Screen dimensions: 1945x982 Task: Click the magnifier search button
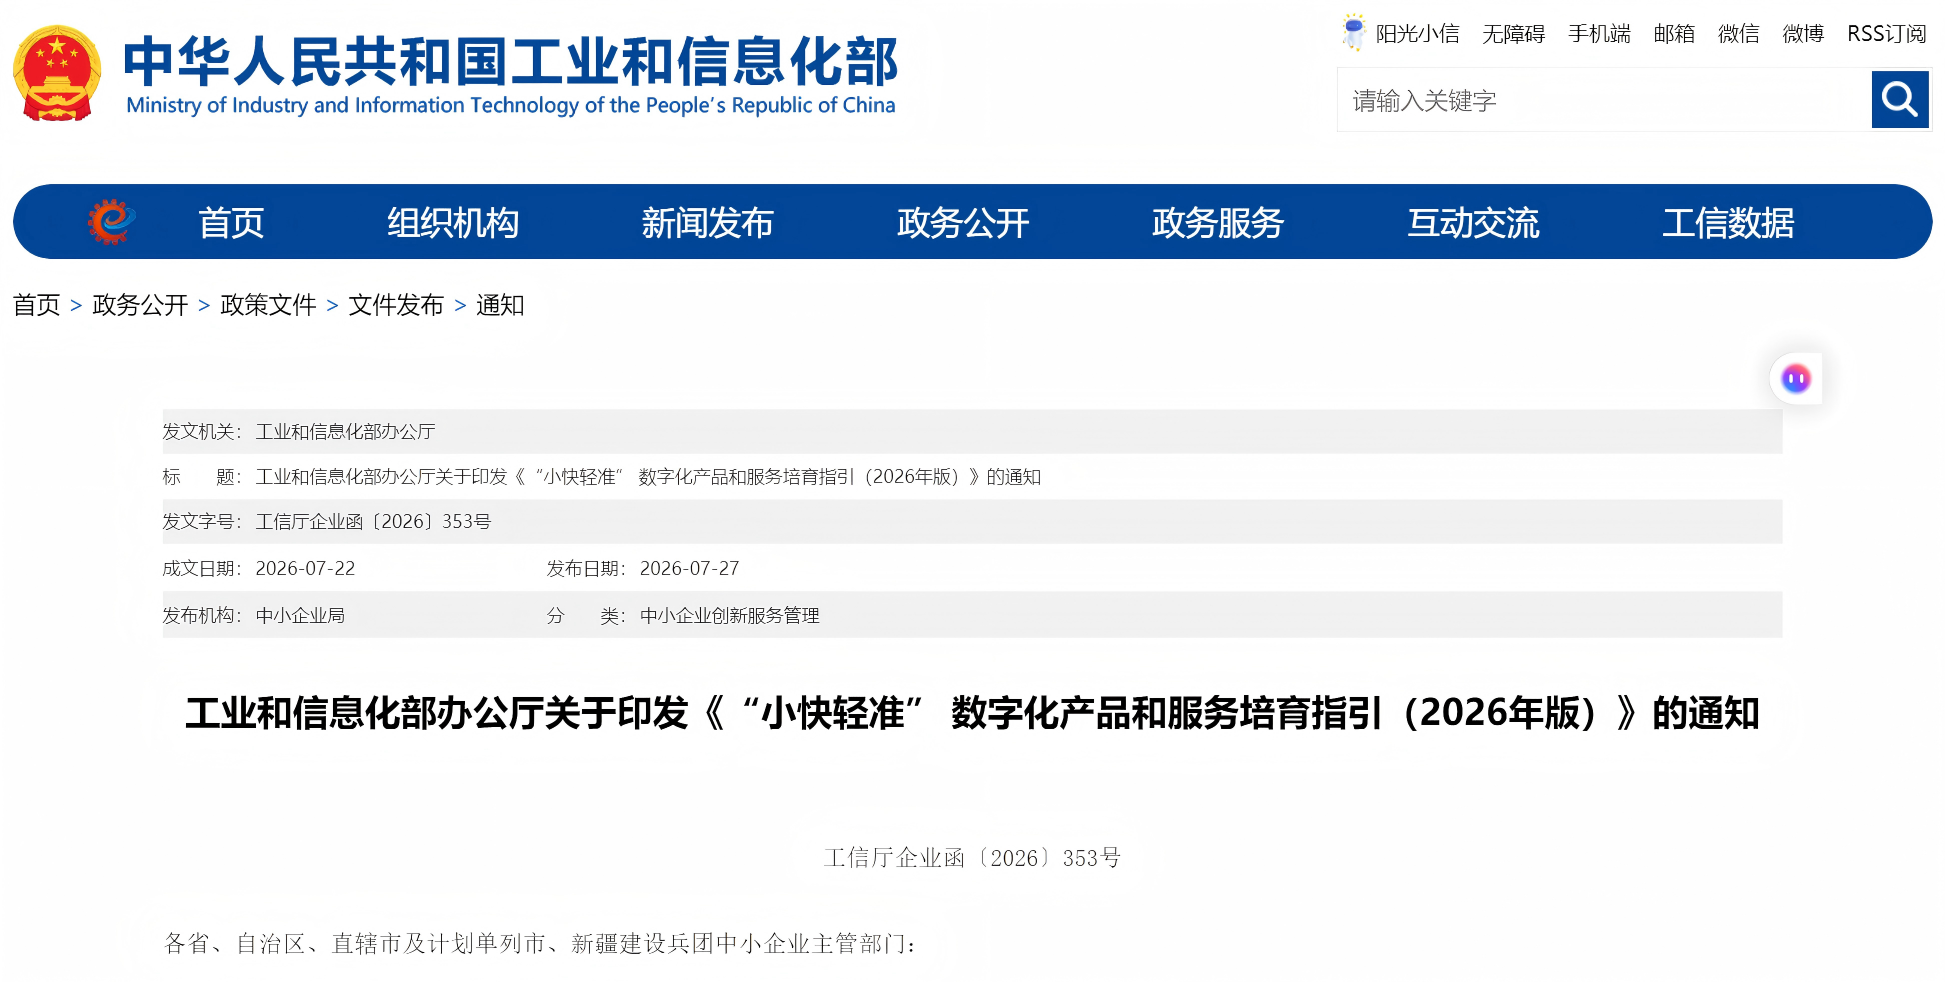1900,99
